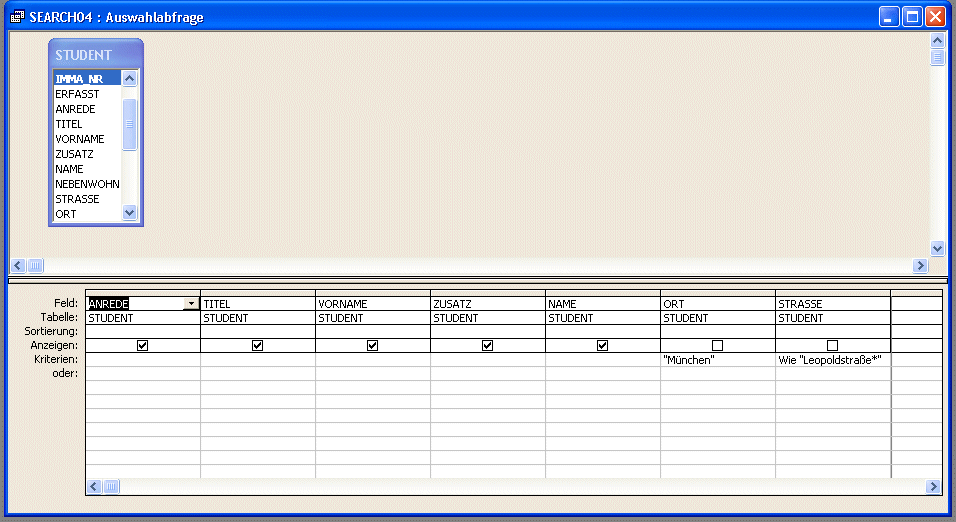
Task: Select ANREDE in the STUDENT field list
Action: pyautogui.click(x=87, y=109)
